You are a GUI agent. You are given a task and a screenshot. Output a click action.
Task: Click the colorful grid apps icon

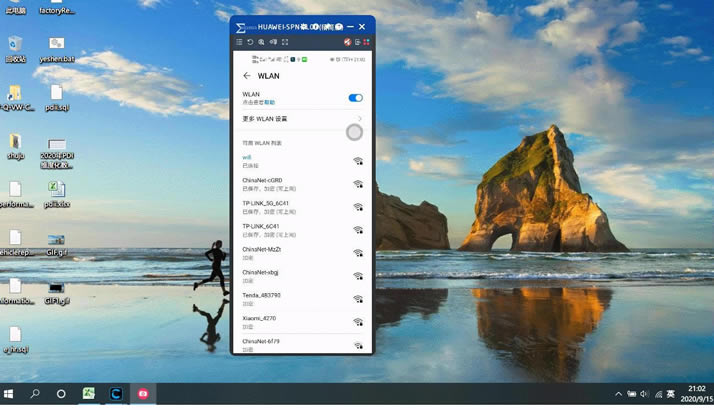pyautogui.click(x=366, y=42)
